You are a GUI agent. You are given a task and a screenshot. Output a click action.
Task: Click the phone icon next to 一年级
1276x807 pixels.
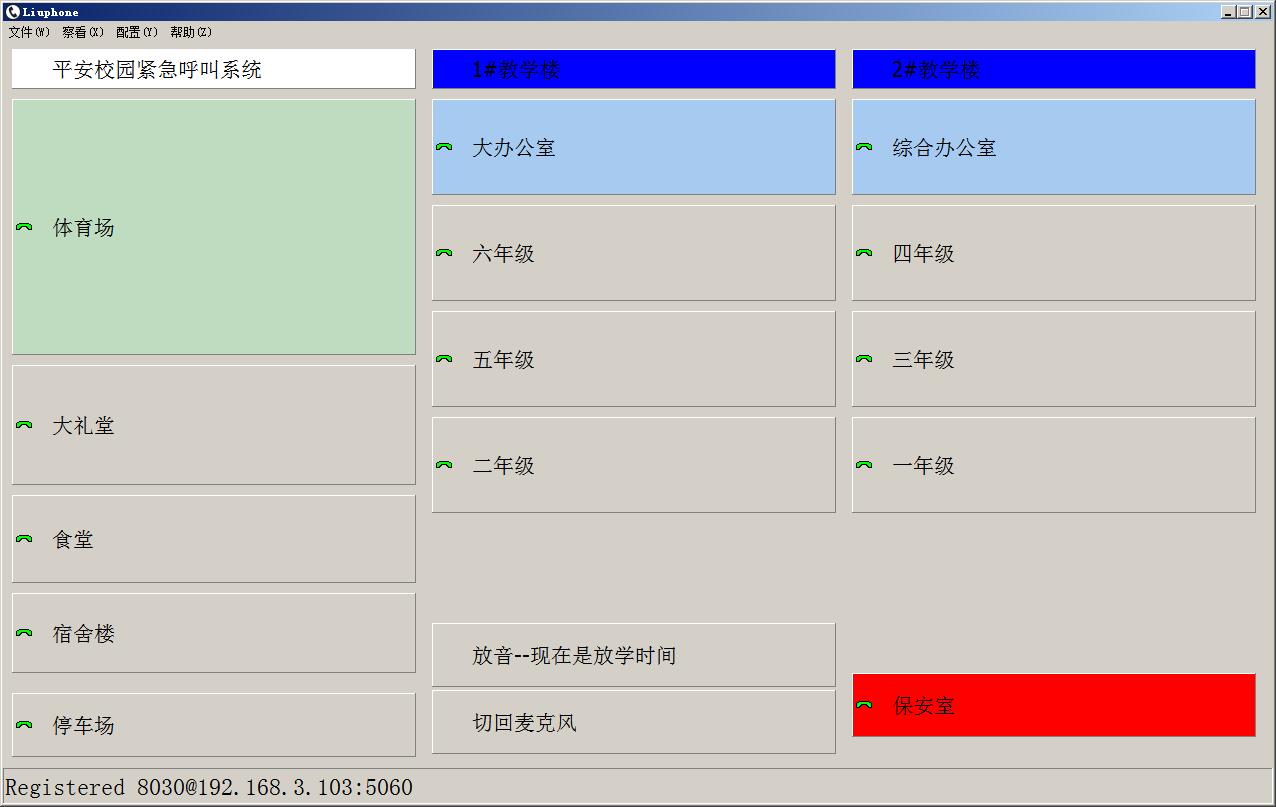tap(864, 465)
